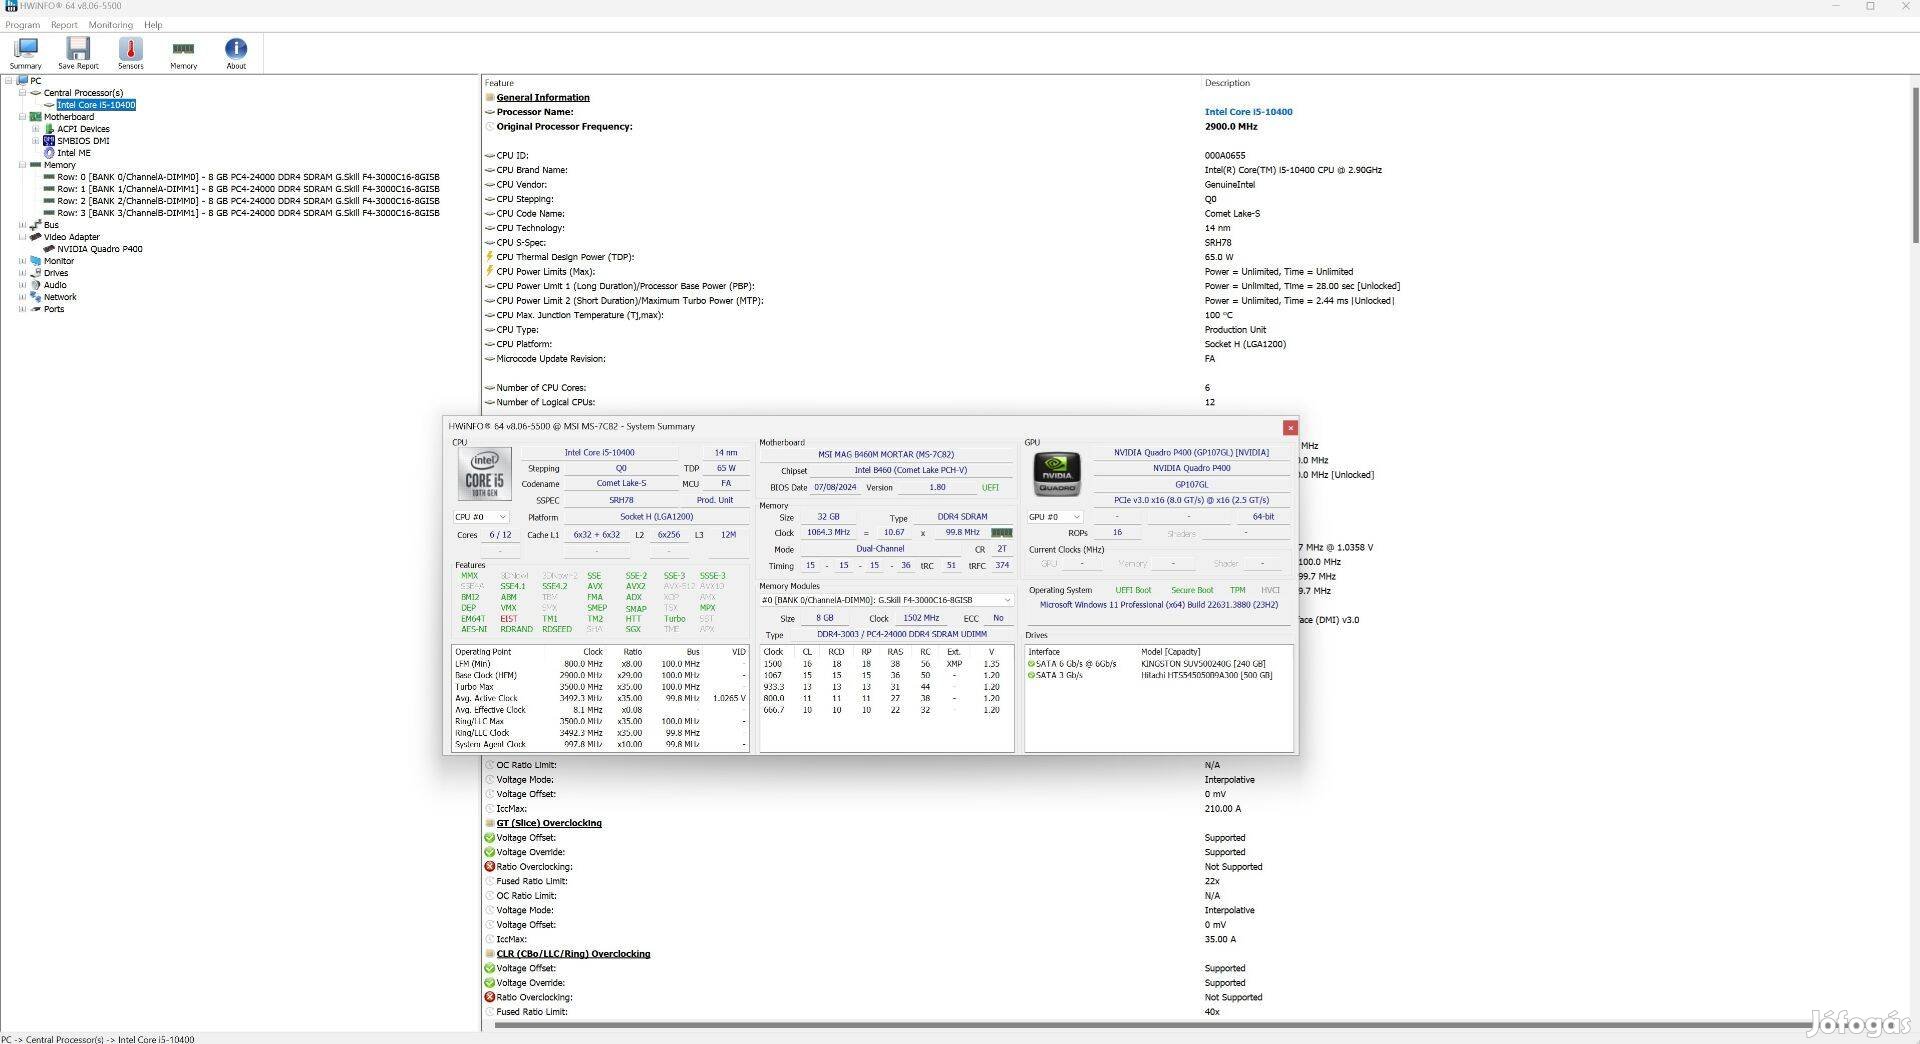This screenshot has height=1044, width=1920.
Task: Click the Save Report floppy icon
Action: coord(78,48)
